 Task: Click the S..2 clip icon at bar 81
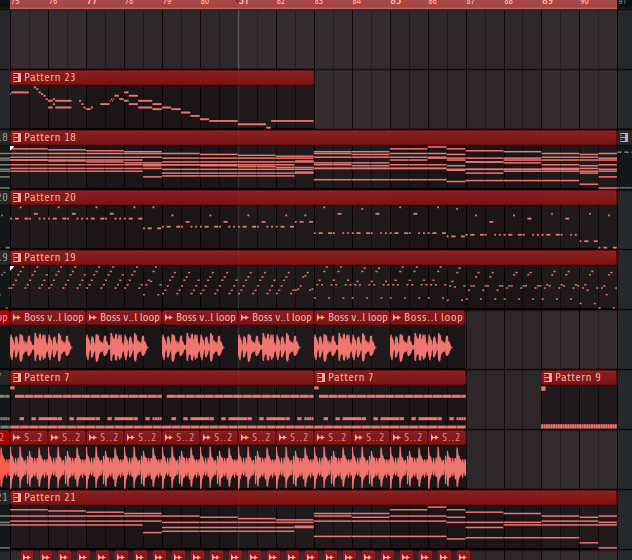(x=244, y=437)
